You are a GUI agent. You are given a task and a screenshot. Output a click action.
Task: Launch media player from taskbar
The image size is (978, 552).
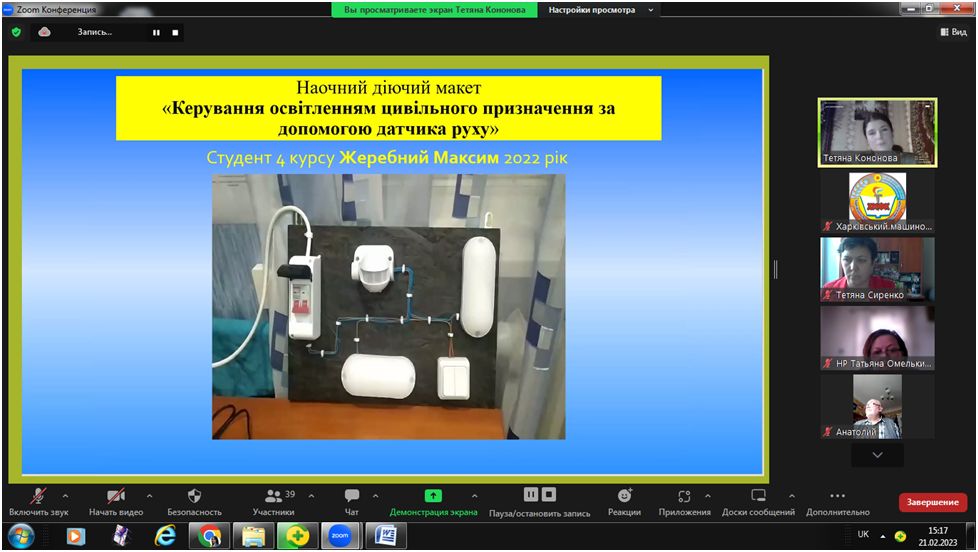click(x=75, y=536)
